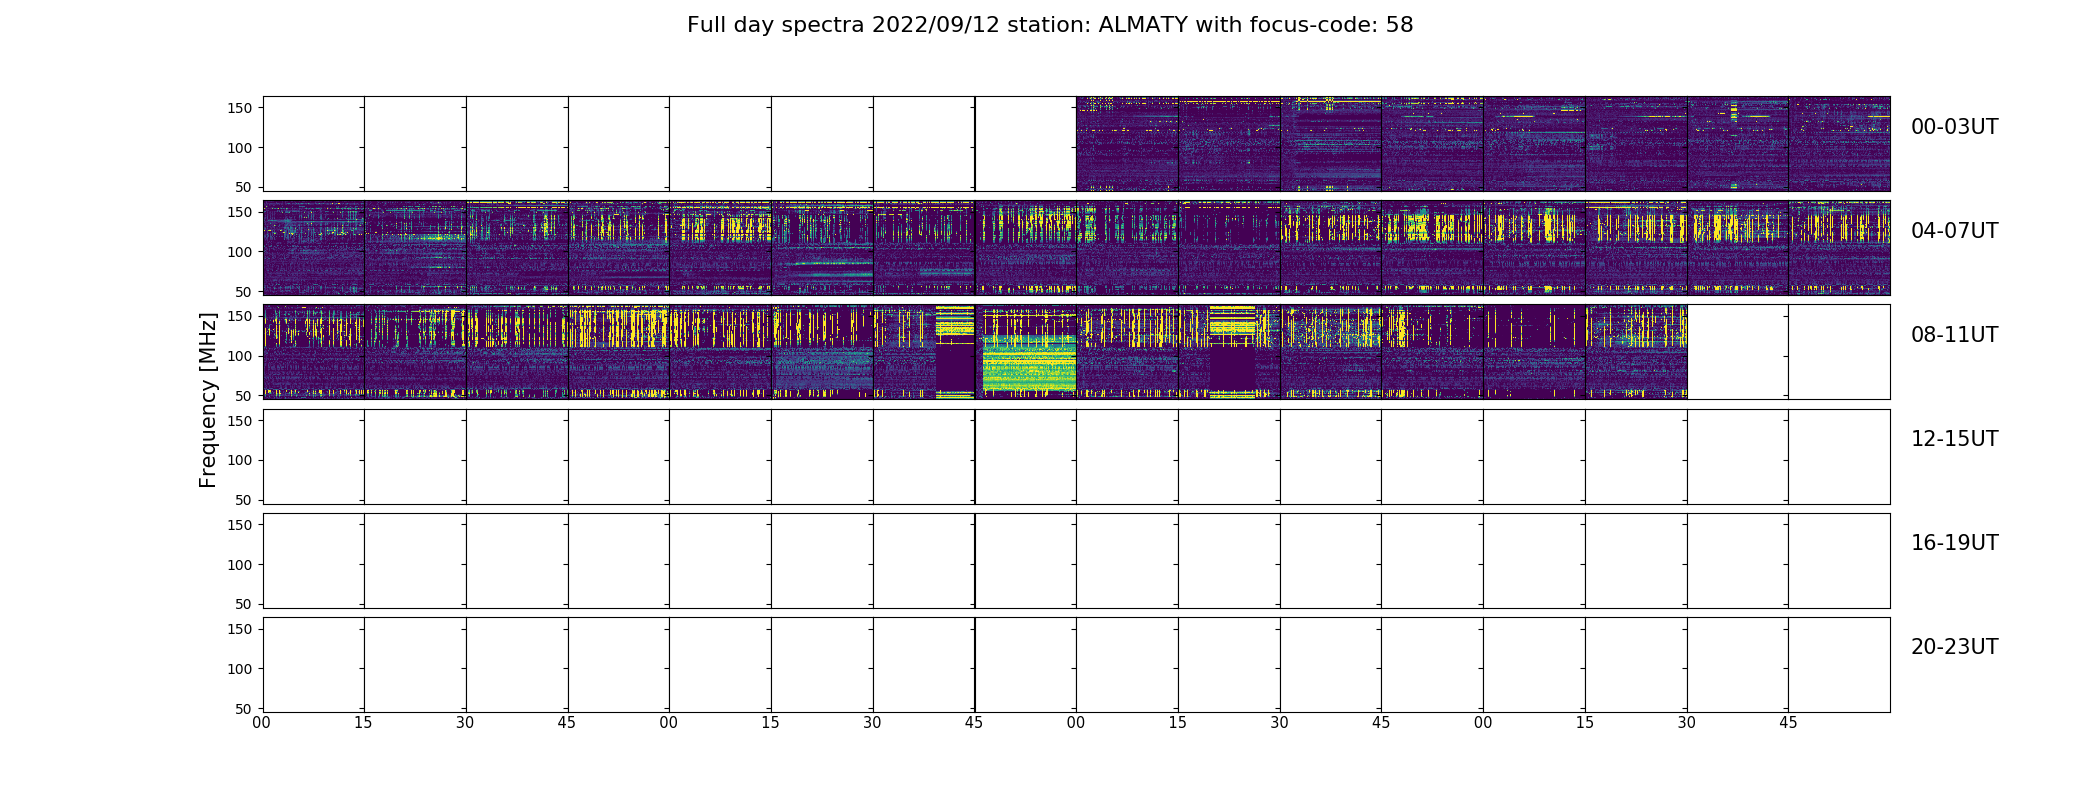Click the first empty panel in 12-15UT row

pyautogui.click(x=313, y=457)
